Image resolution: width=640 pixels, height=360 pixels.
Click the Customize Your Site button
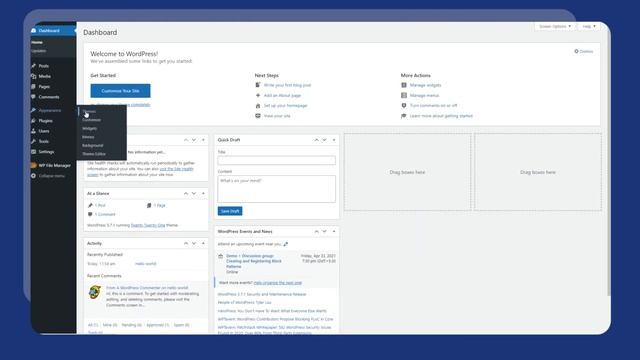120,91
